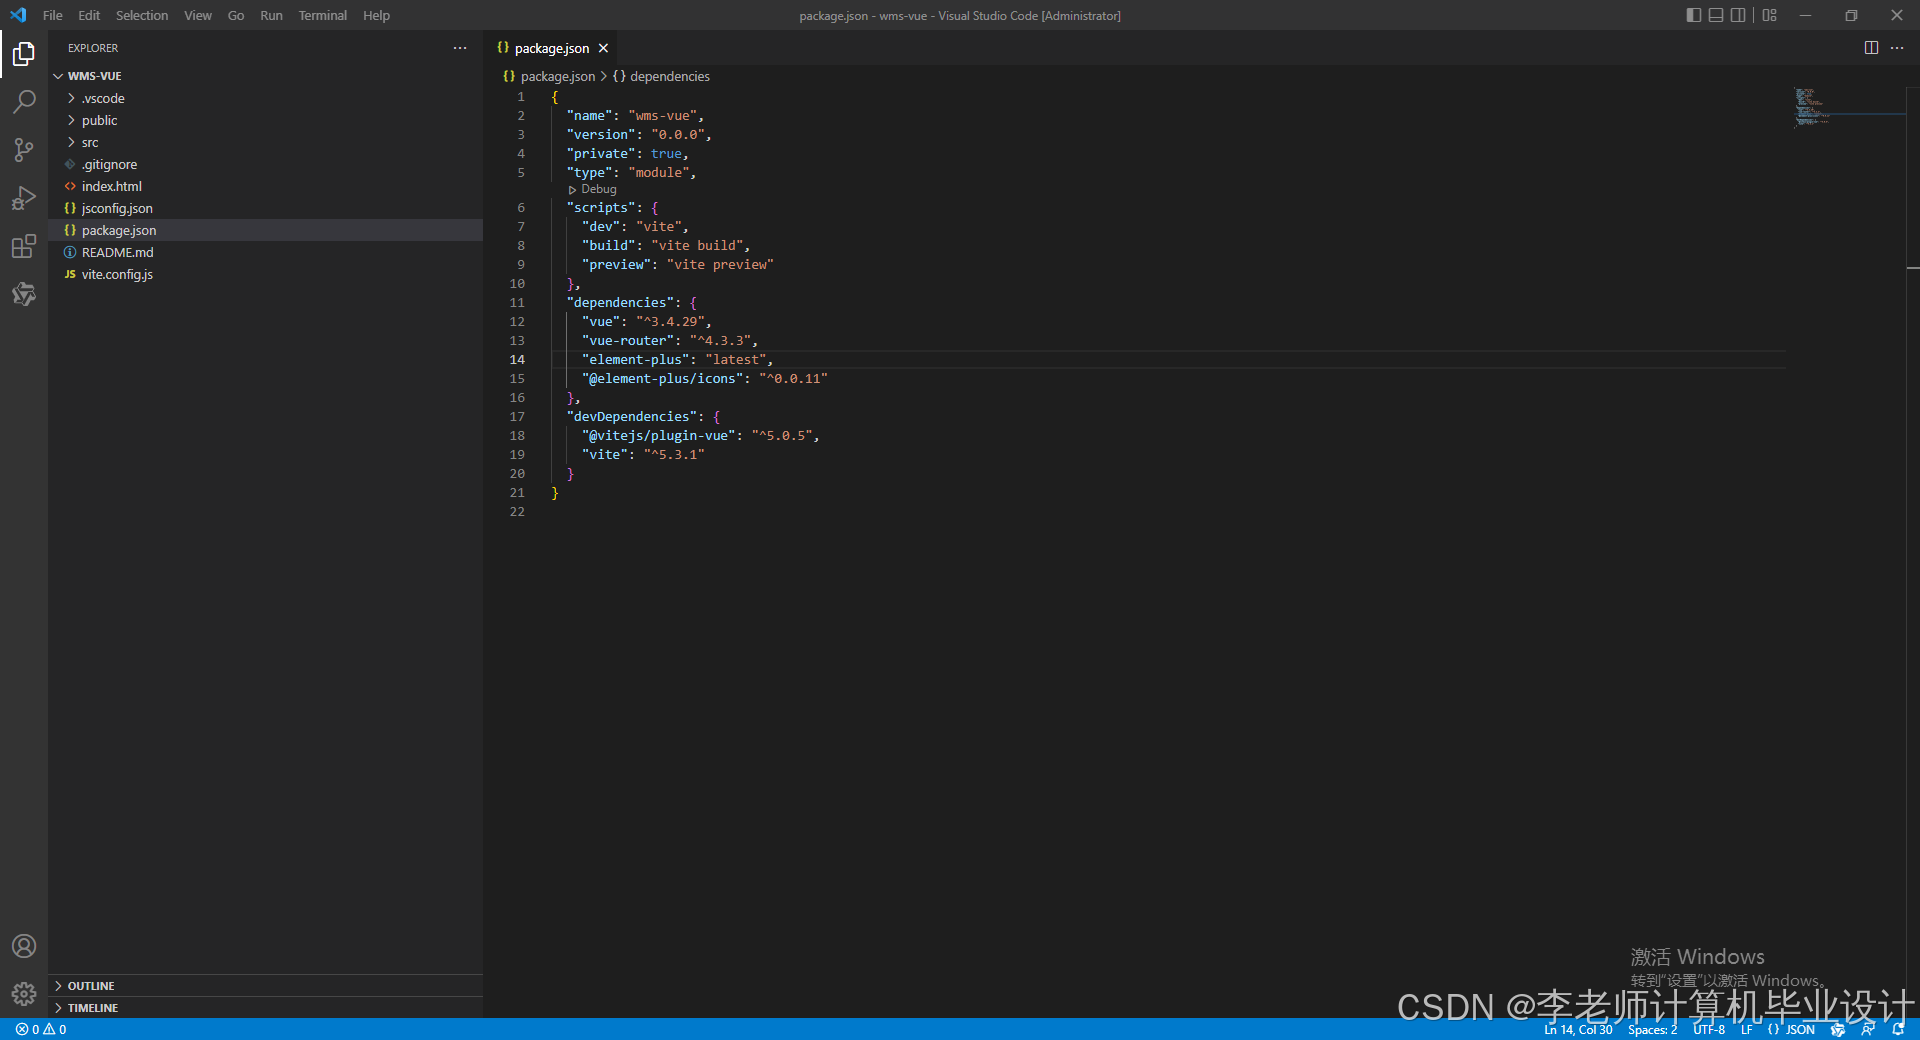This screenshot has height=1040, width=1920.
Task: Toggle the primary sidebar visibility
Action: (1693, 15)
